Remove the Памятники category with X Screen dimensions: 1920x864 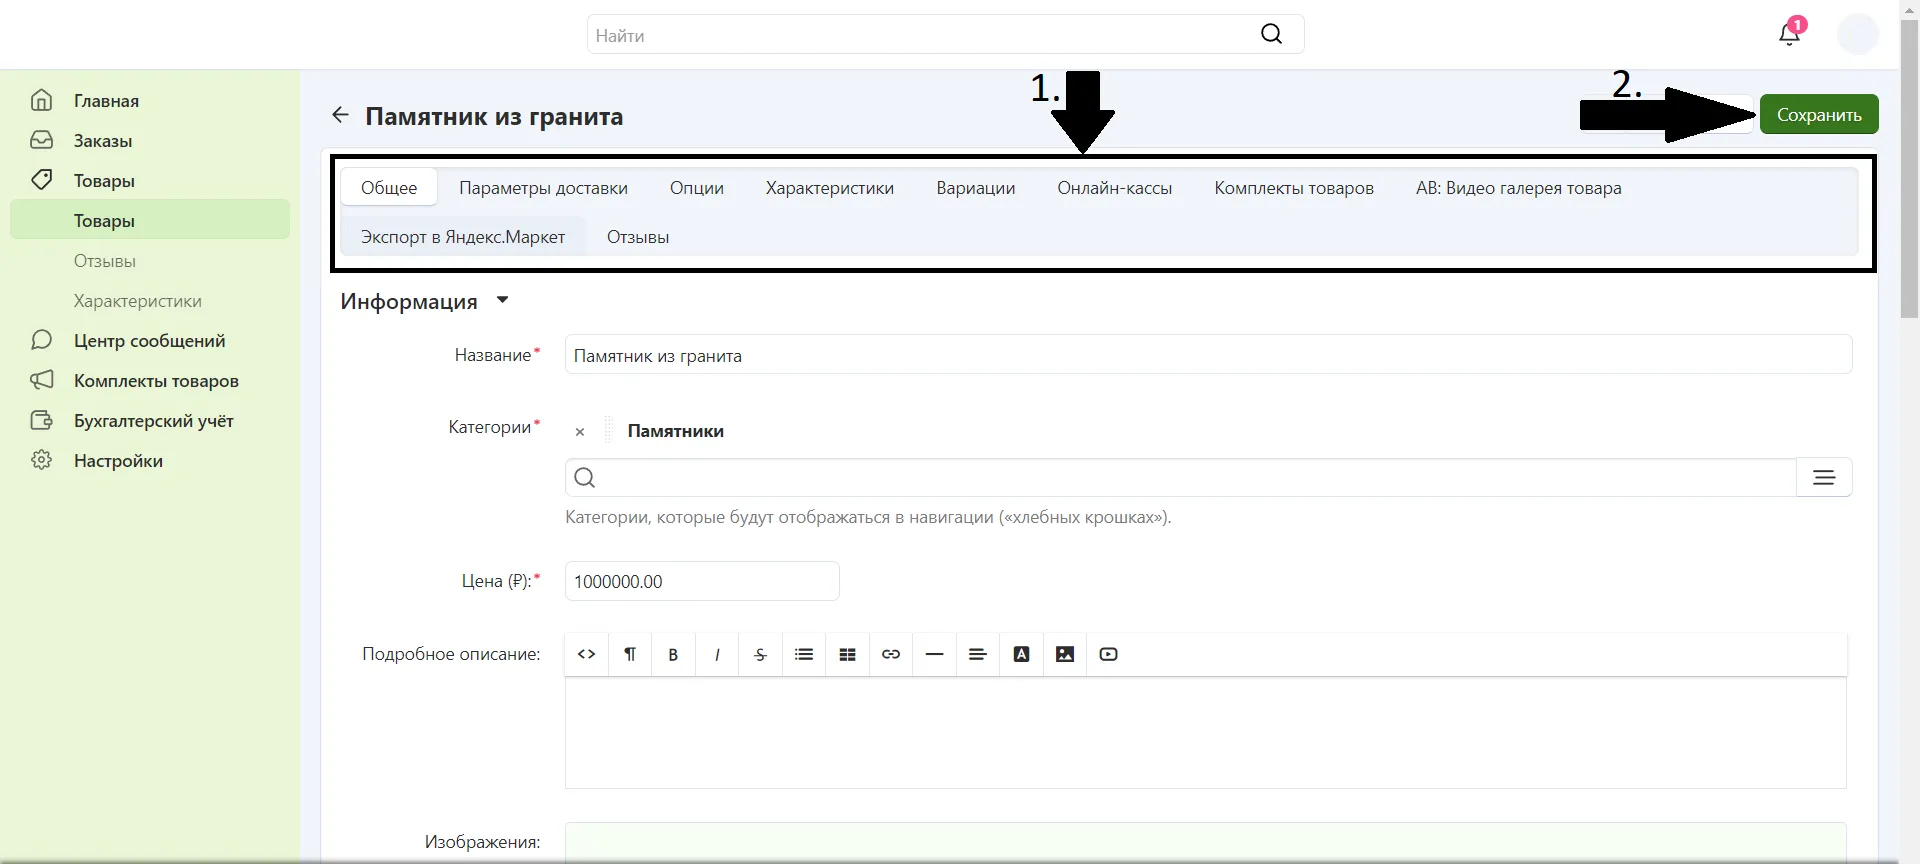tap(580, 432)
